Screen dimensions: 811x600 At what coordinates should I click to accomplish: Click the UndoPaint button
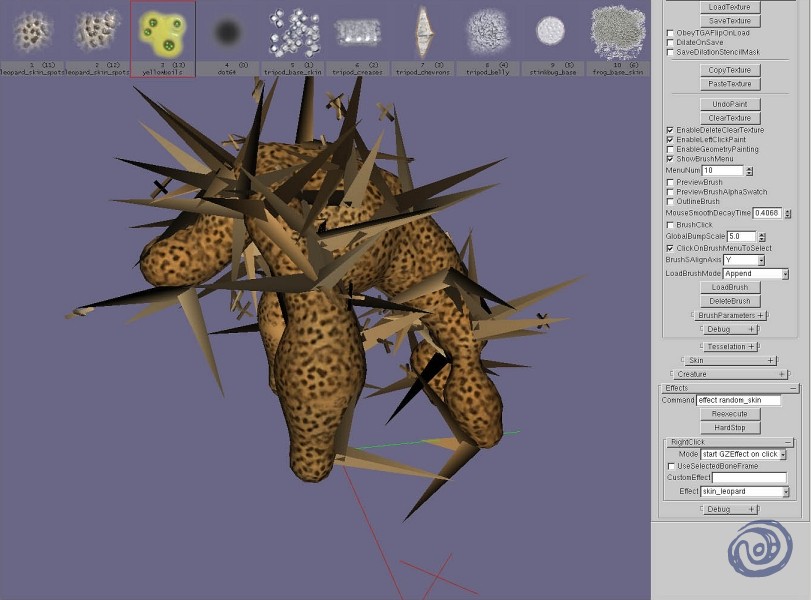730,104
